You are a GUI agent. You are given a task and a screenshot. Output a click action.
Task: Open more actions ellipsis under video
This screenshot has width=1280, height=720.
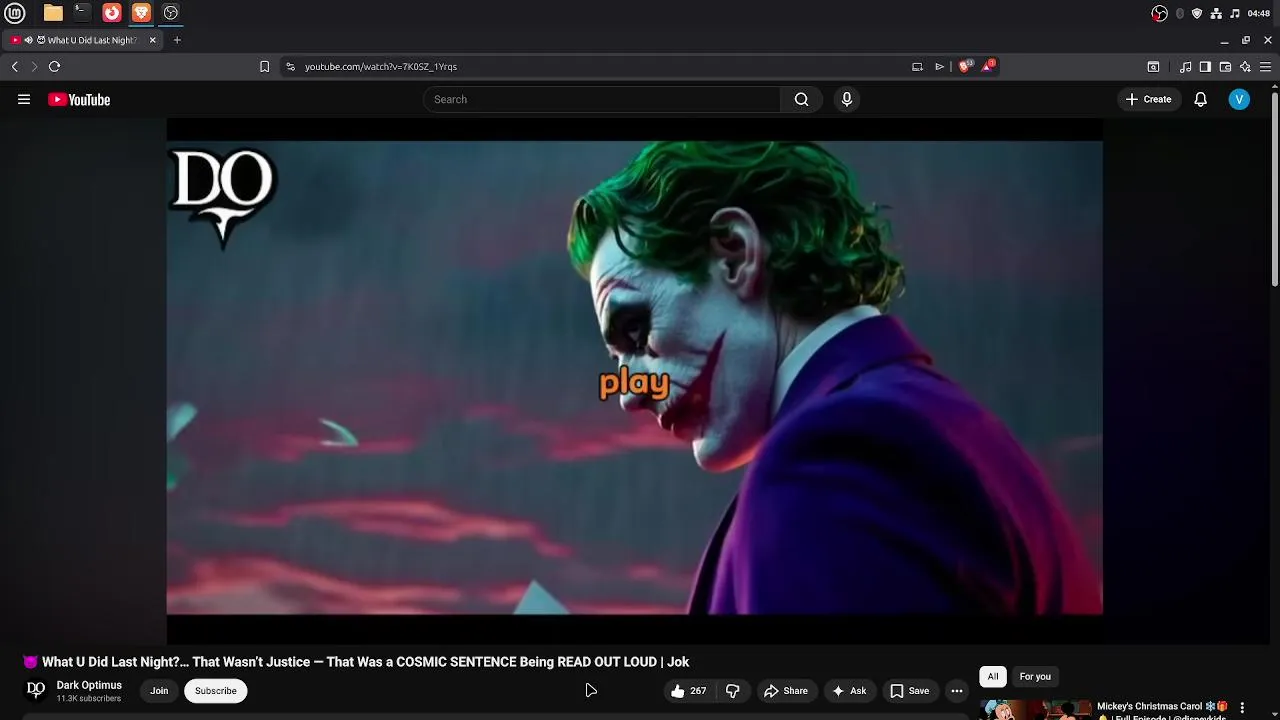(x=957, y=691)
